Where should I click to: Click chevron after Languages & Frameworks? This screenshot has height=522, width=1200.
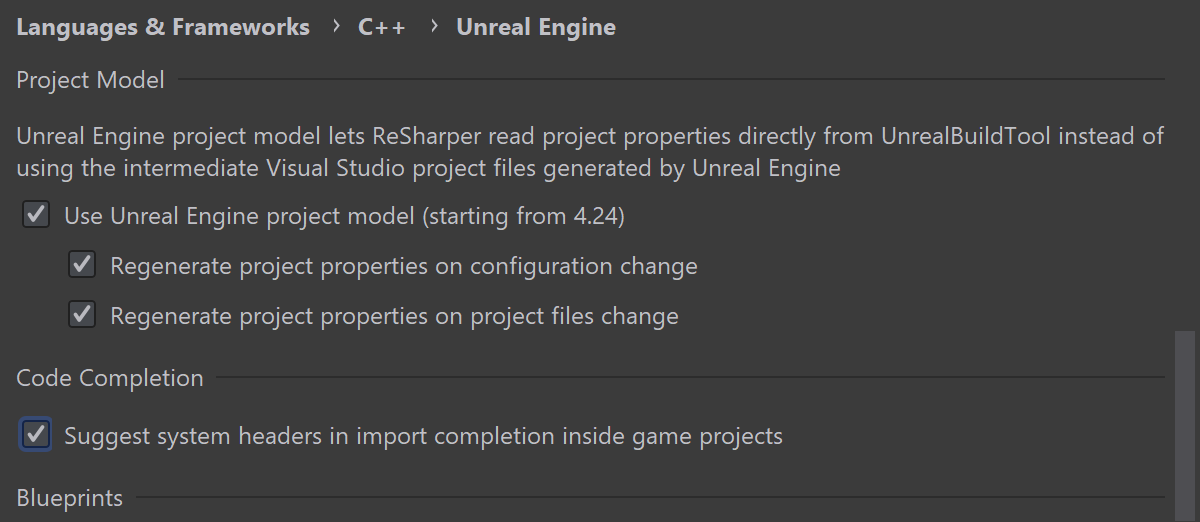click(335, 27)
